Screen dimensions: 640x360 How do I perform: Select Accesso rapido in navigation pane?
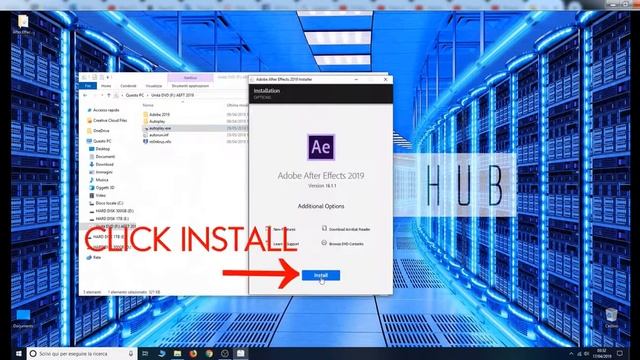click(106, 110)
